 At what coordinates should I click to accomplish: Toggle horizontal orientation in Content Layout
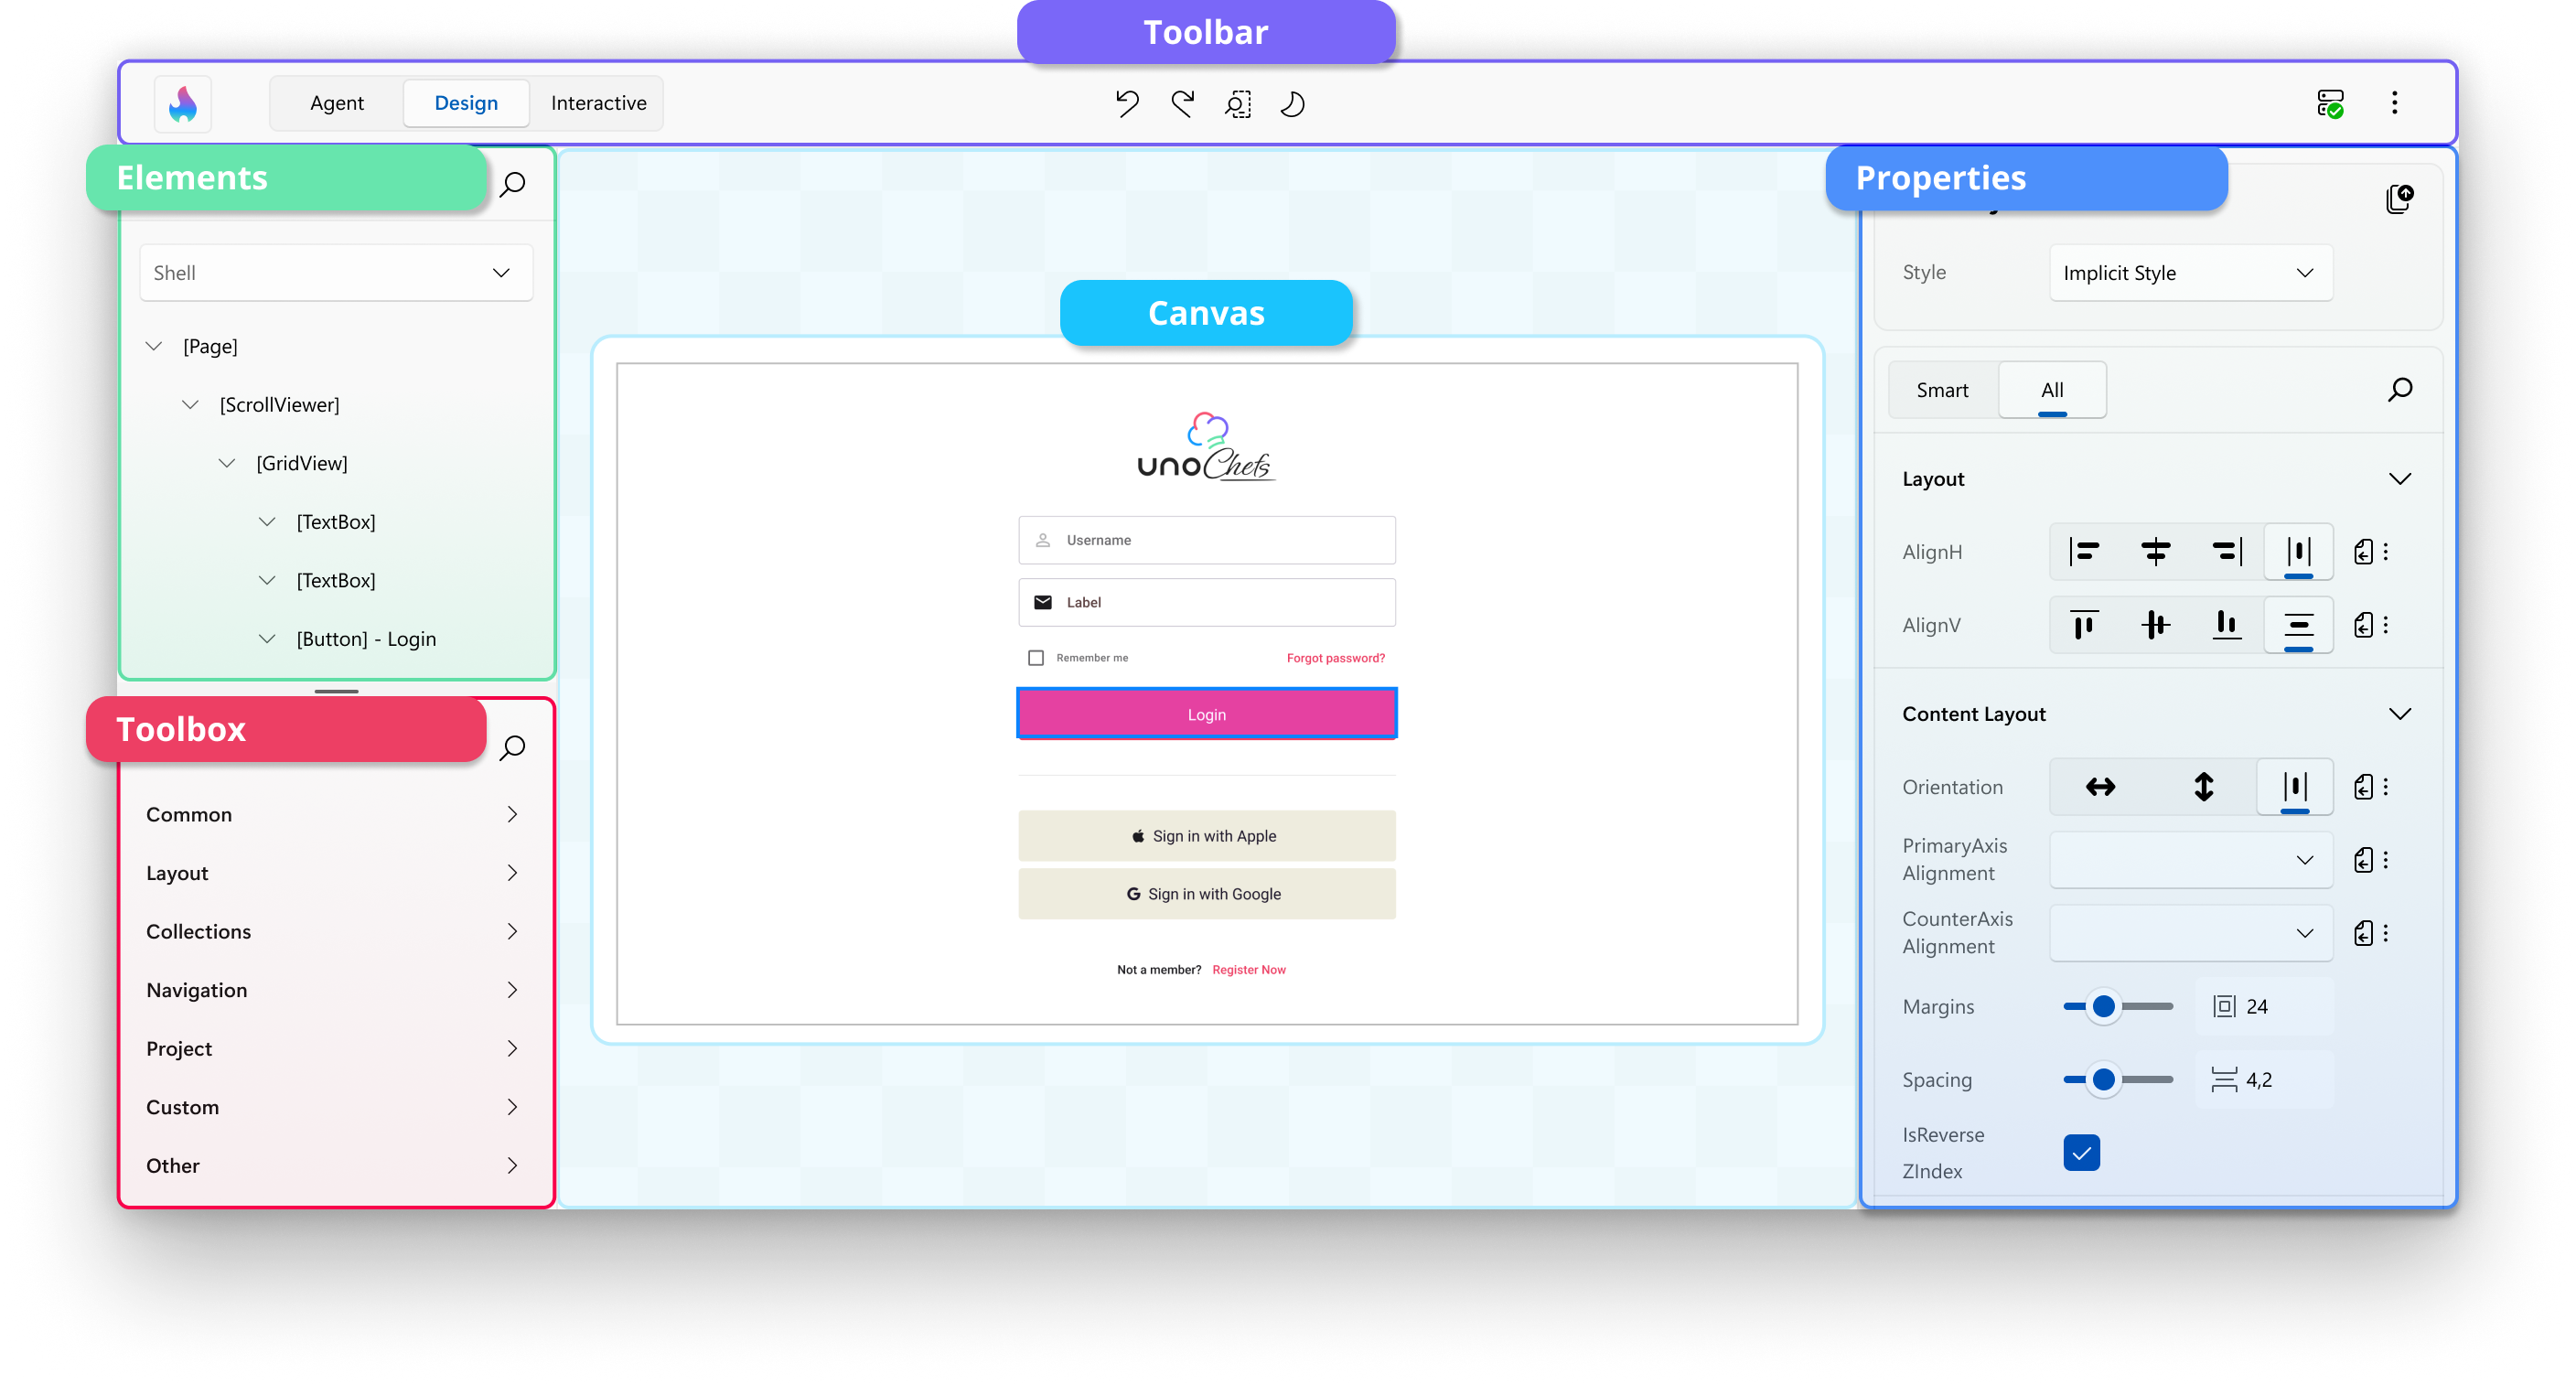(2099, 787)
